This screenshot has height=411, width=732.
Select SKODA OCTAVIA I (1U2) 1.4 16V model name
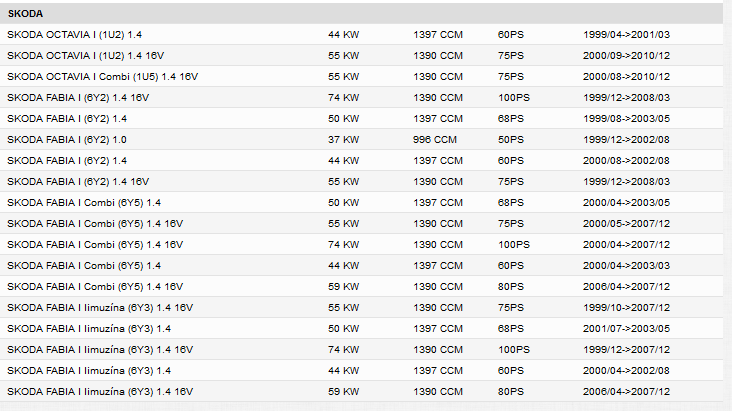tap(85, 56)
